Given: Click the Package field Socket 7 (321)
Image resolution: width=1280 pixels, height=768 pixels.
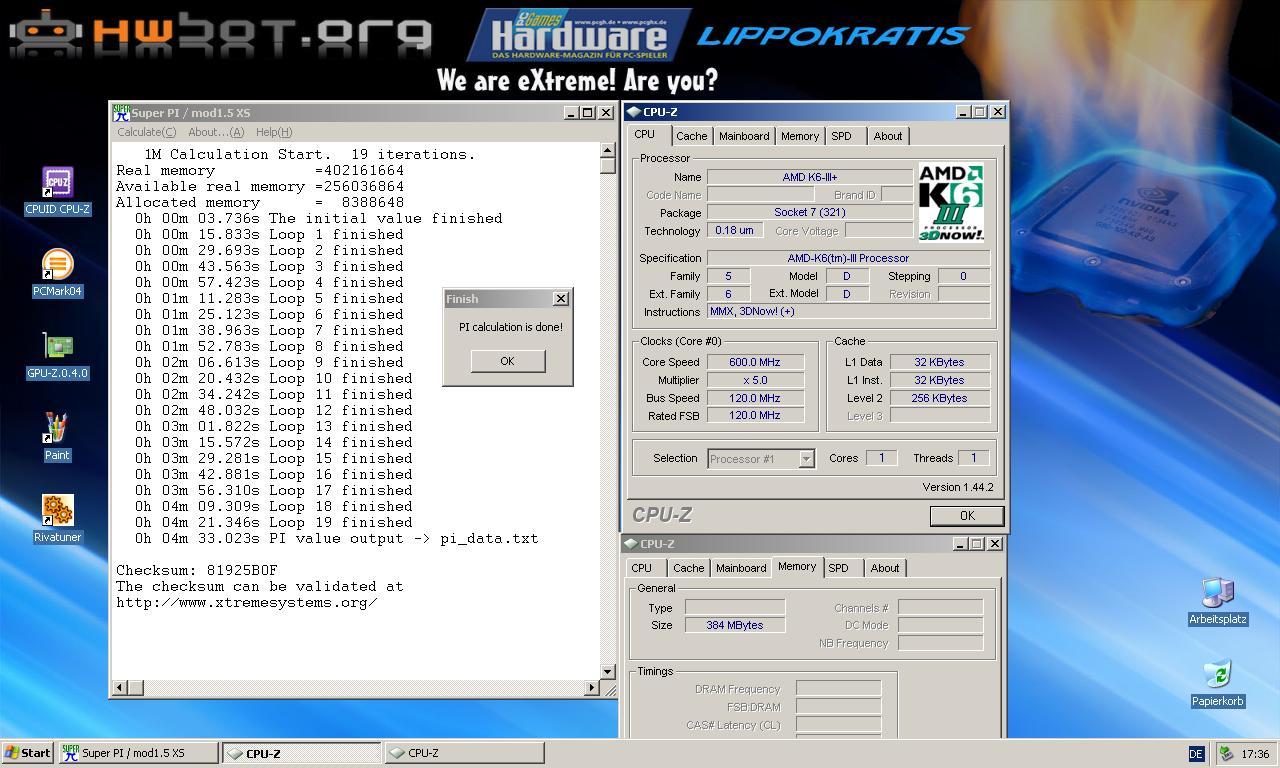Looking at the screenshot, I should pyautogui.click(x=810, y=212).
